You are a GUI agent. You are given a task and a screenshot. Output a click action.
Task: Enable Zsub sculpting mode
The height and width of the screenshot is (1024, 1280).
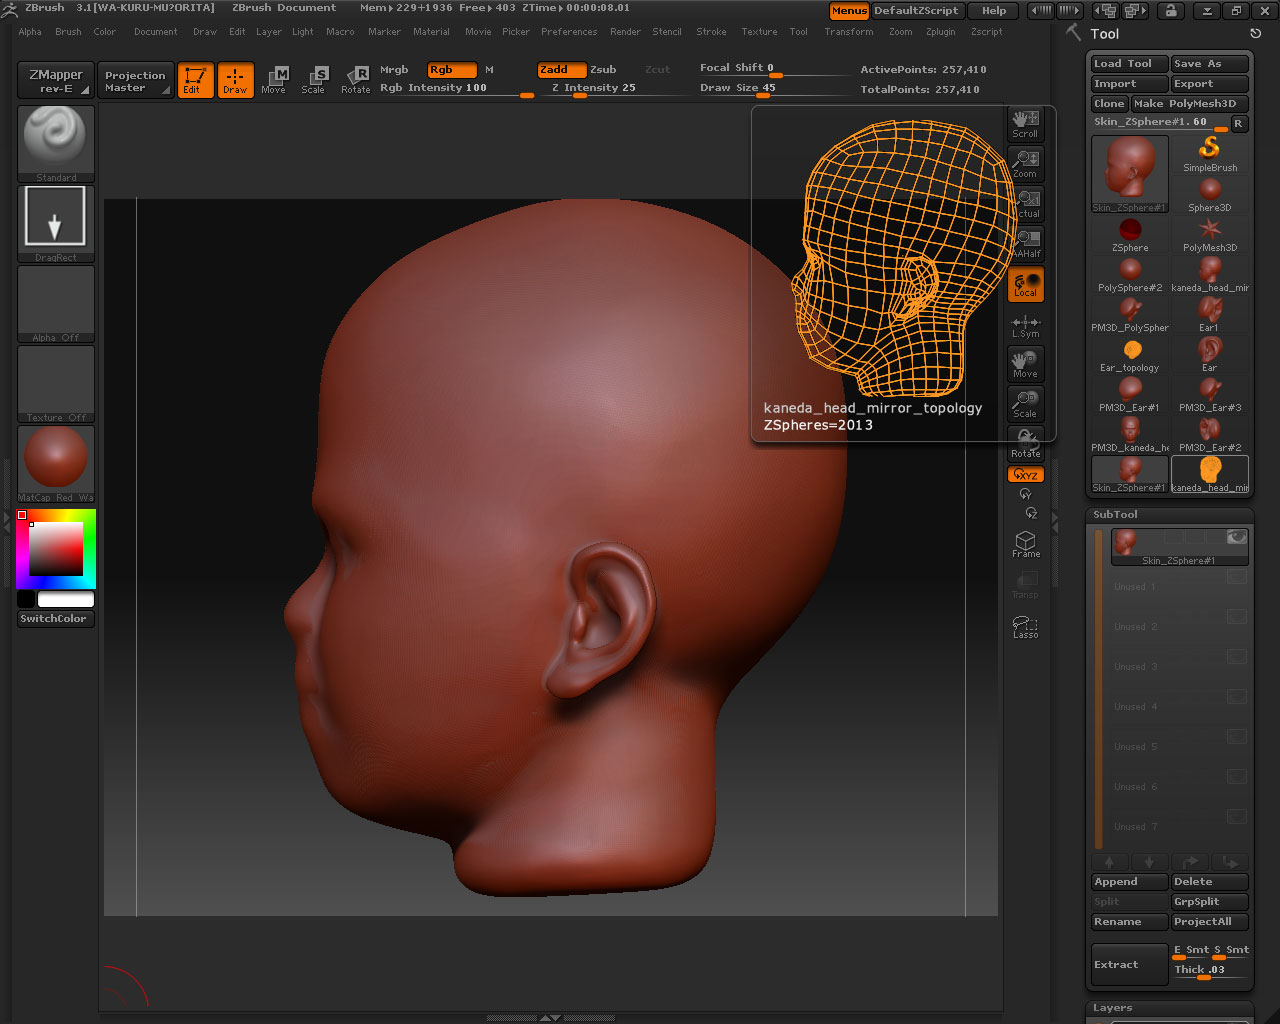603,70
